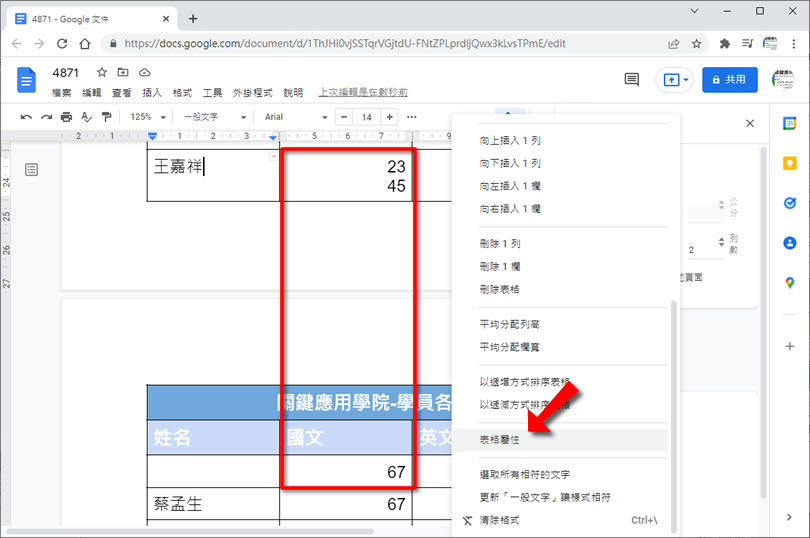Open the 工具 menu
810x538 pixels.
pyautogui.click(x=212, y=93)
